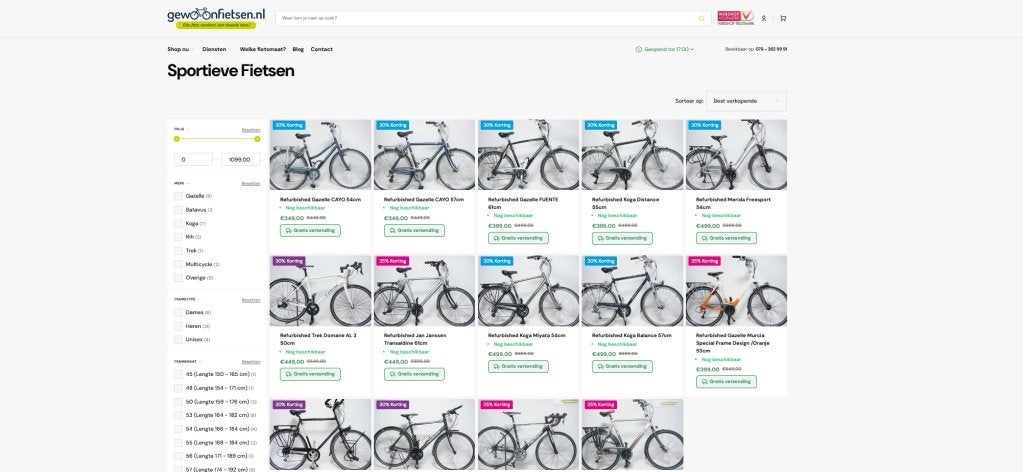Image resolution: width=1024 pixels, height=472 pixels.
Task: Click the minimum price field showing 0
Action: click(193, 159)
